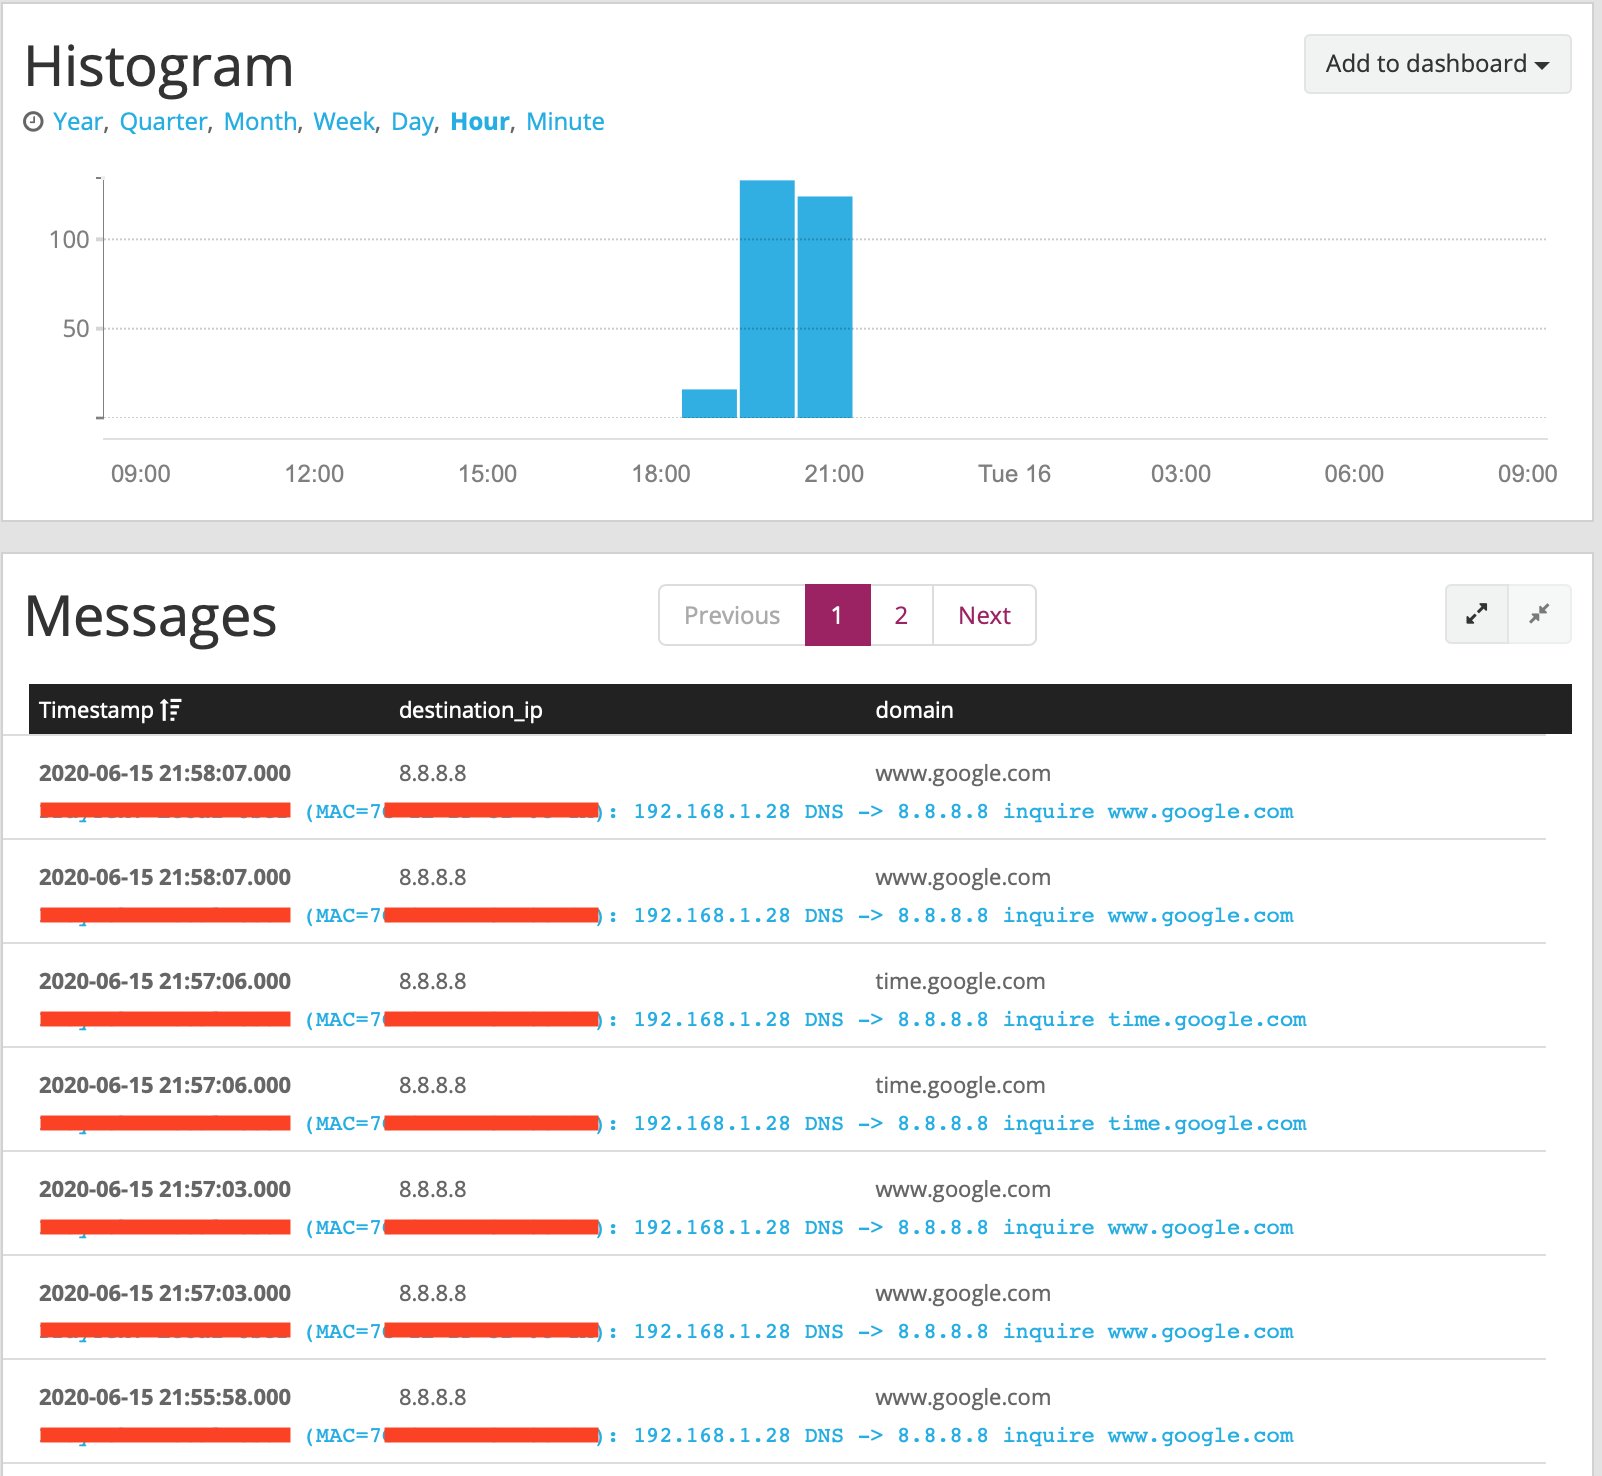Click the tallest histogram bar
The width and height of the screenshot is (1602, 1476).
(x=767, y=300)
